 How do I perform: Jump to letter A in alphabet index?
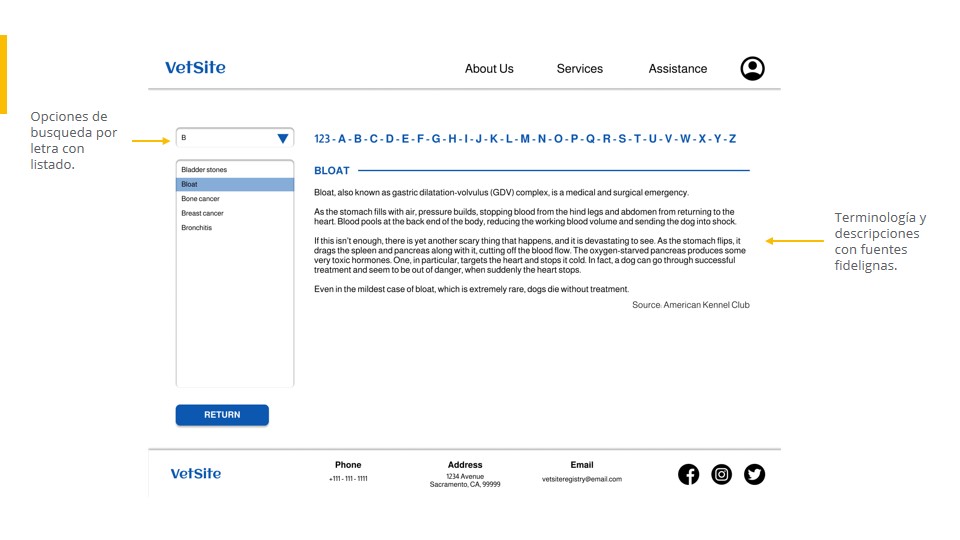pos(342,139)
